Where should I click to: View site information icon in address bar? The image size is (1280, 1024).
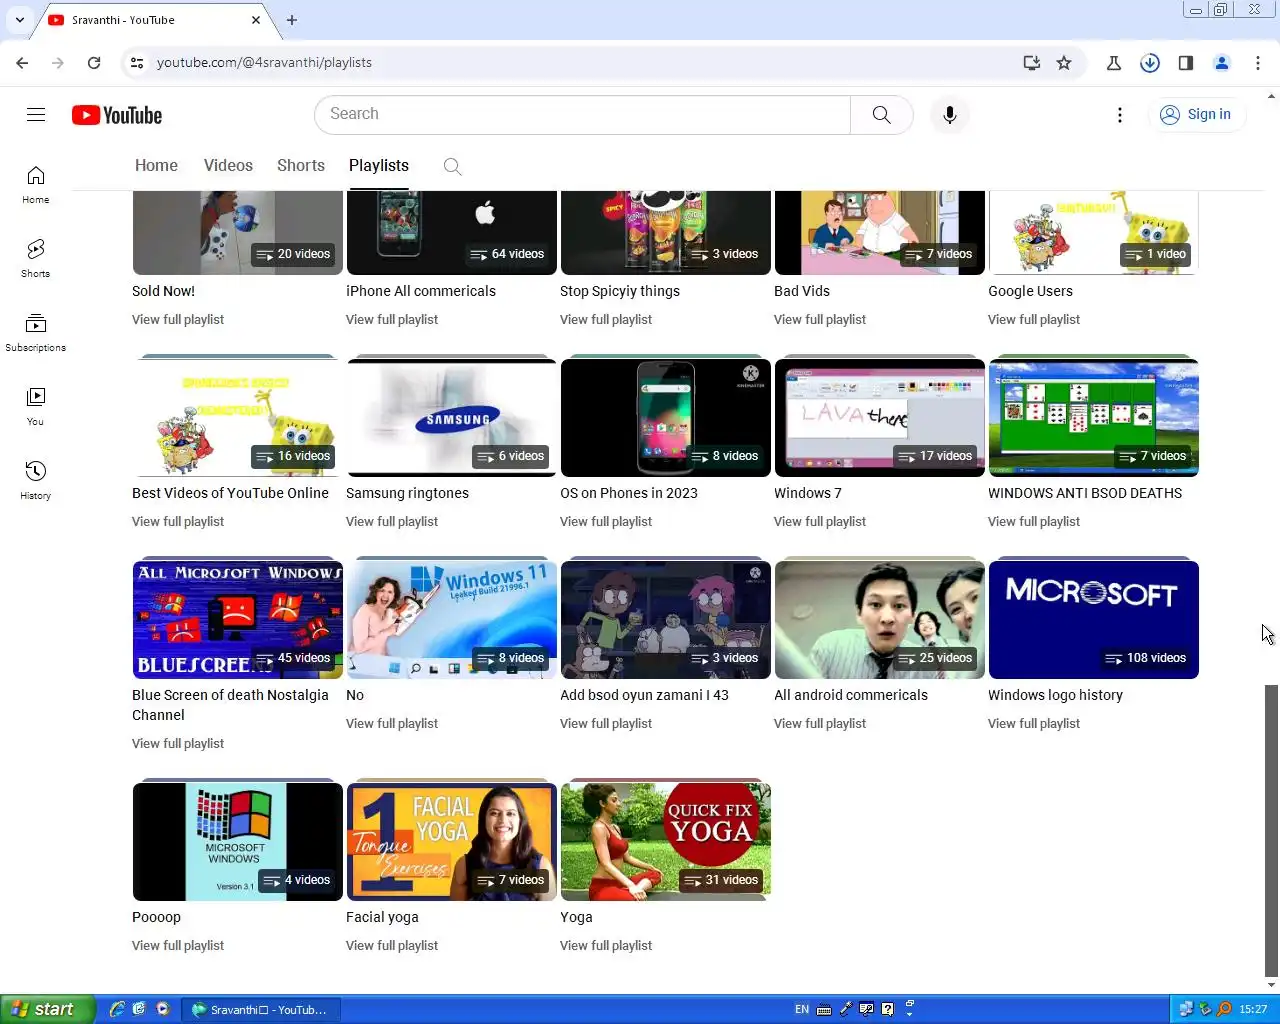(x=137, y=62)
